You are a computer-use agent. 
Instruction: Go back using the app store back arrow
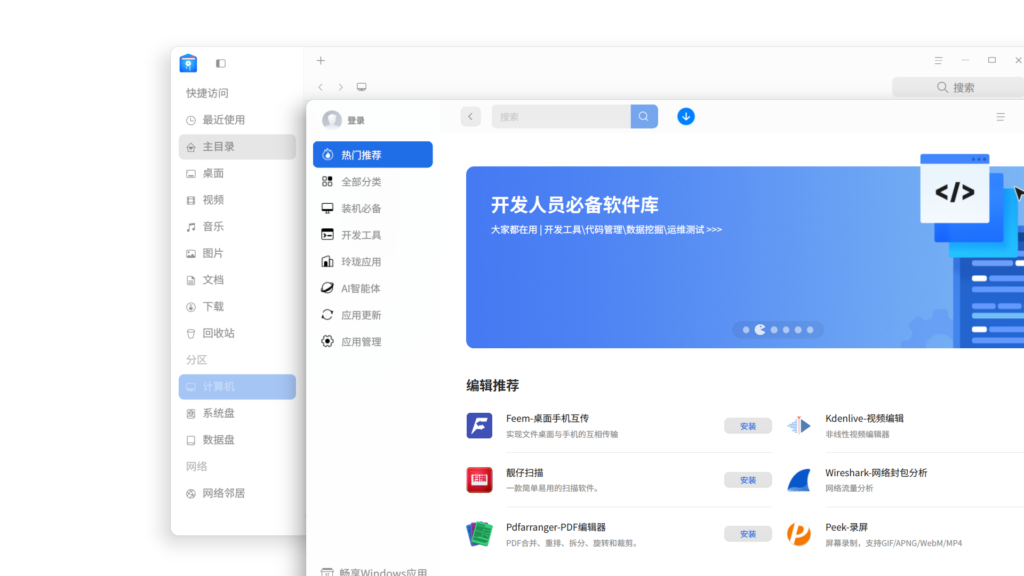(x=471, y=117)
